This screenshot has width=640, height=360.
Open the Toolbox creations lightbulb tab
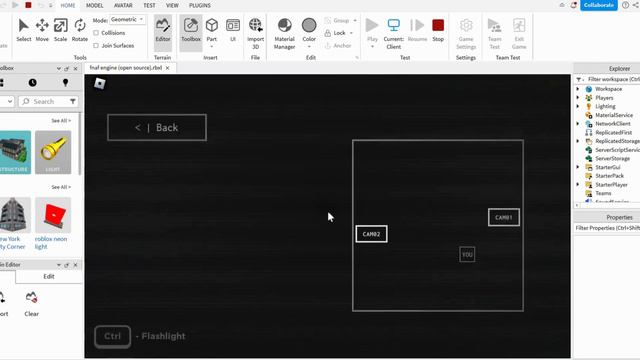coord(65,83)
